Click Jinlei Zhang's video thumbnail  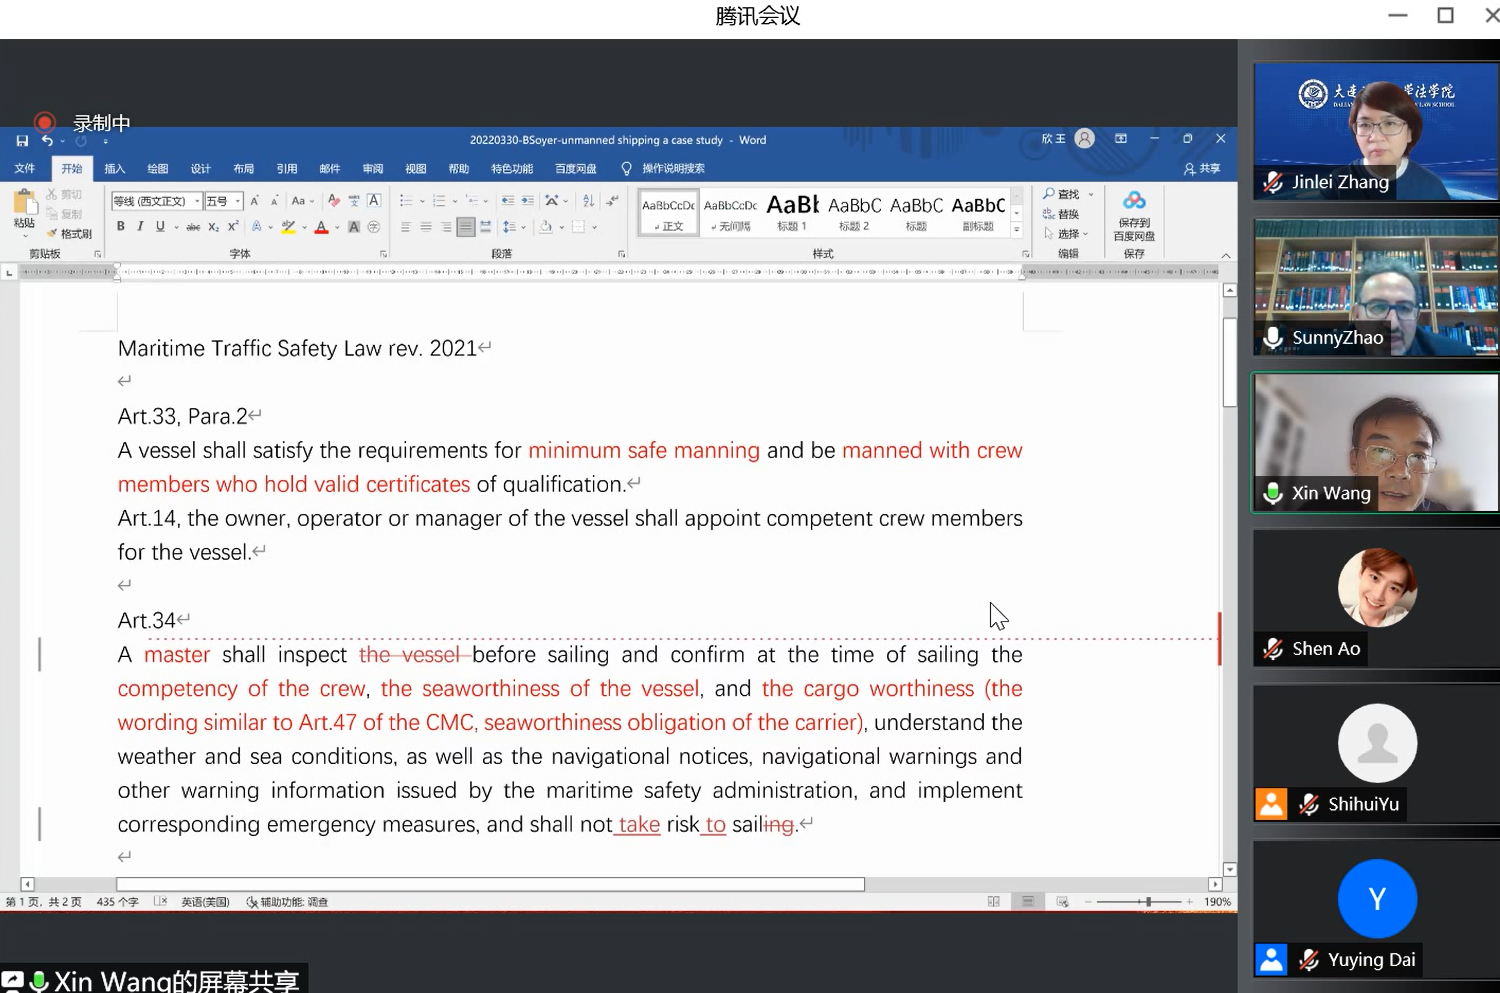pos(1376,130)
